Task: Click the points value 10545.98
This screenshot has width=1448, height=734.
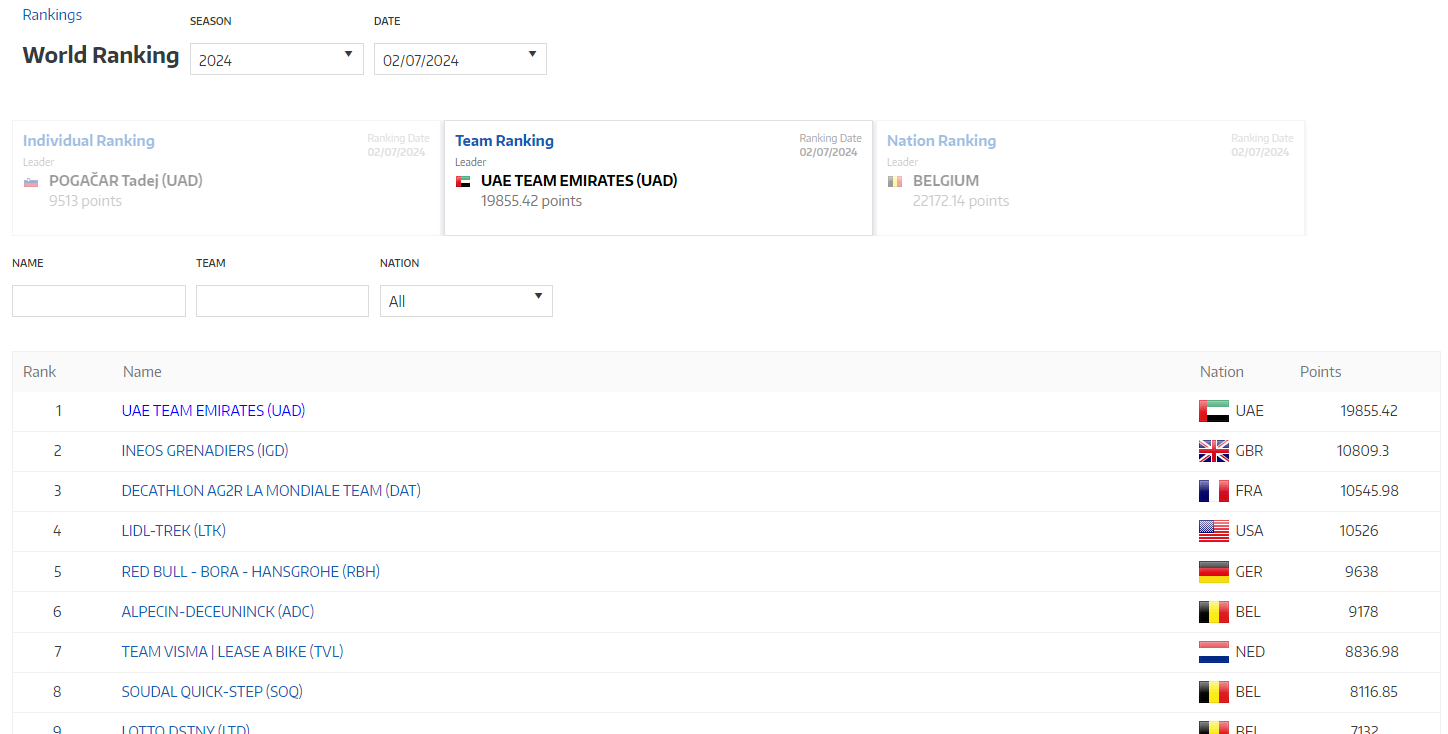Action: pyautogui.click(x=1369, y=491)
